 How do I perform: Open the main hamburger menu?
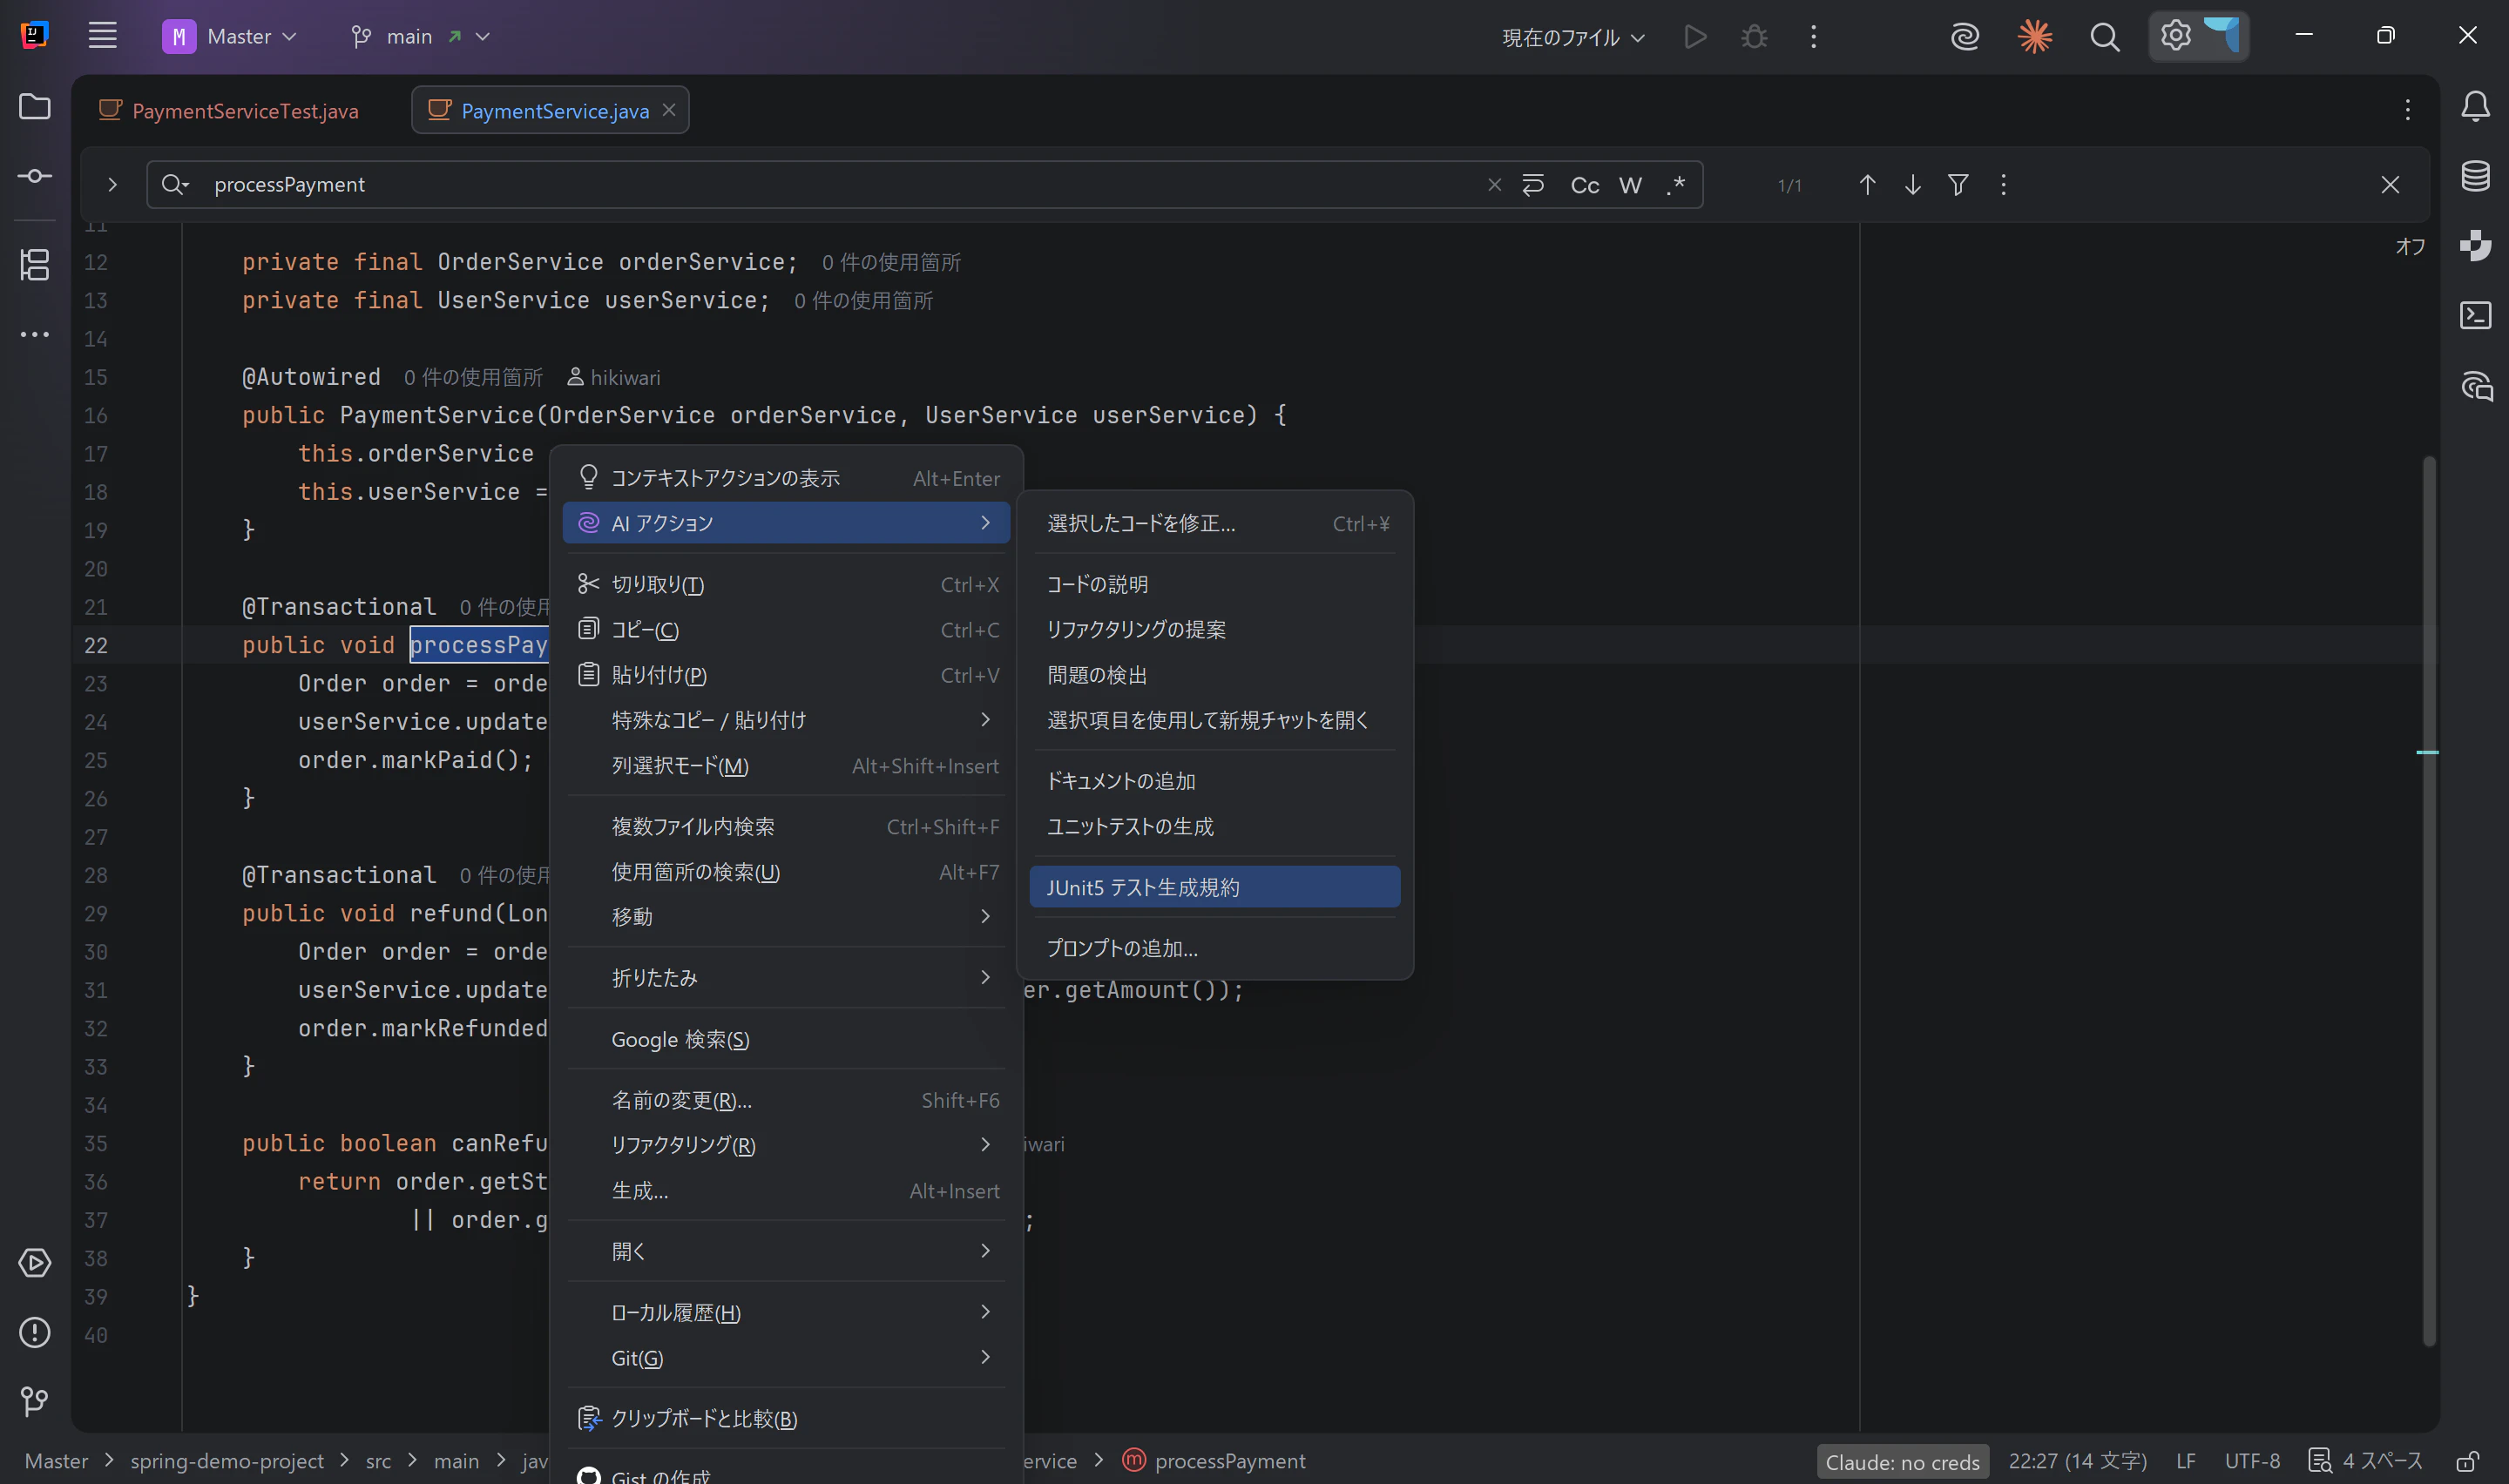pyautogui.click(x=102, y=36)
